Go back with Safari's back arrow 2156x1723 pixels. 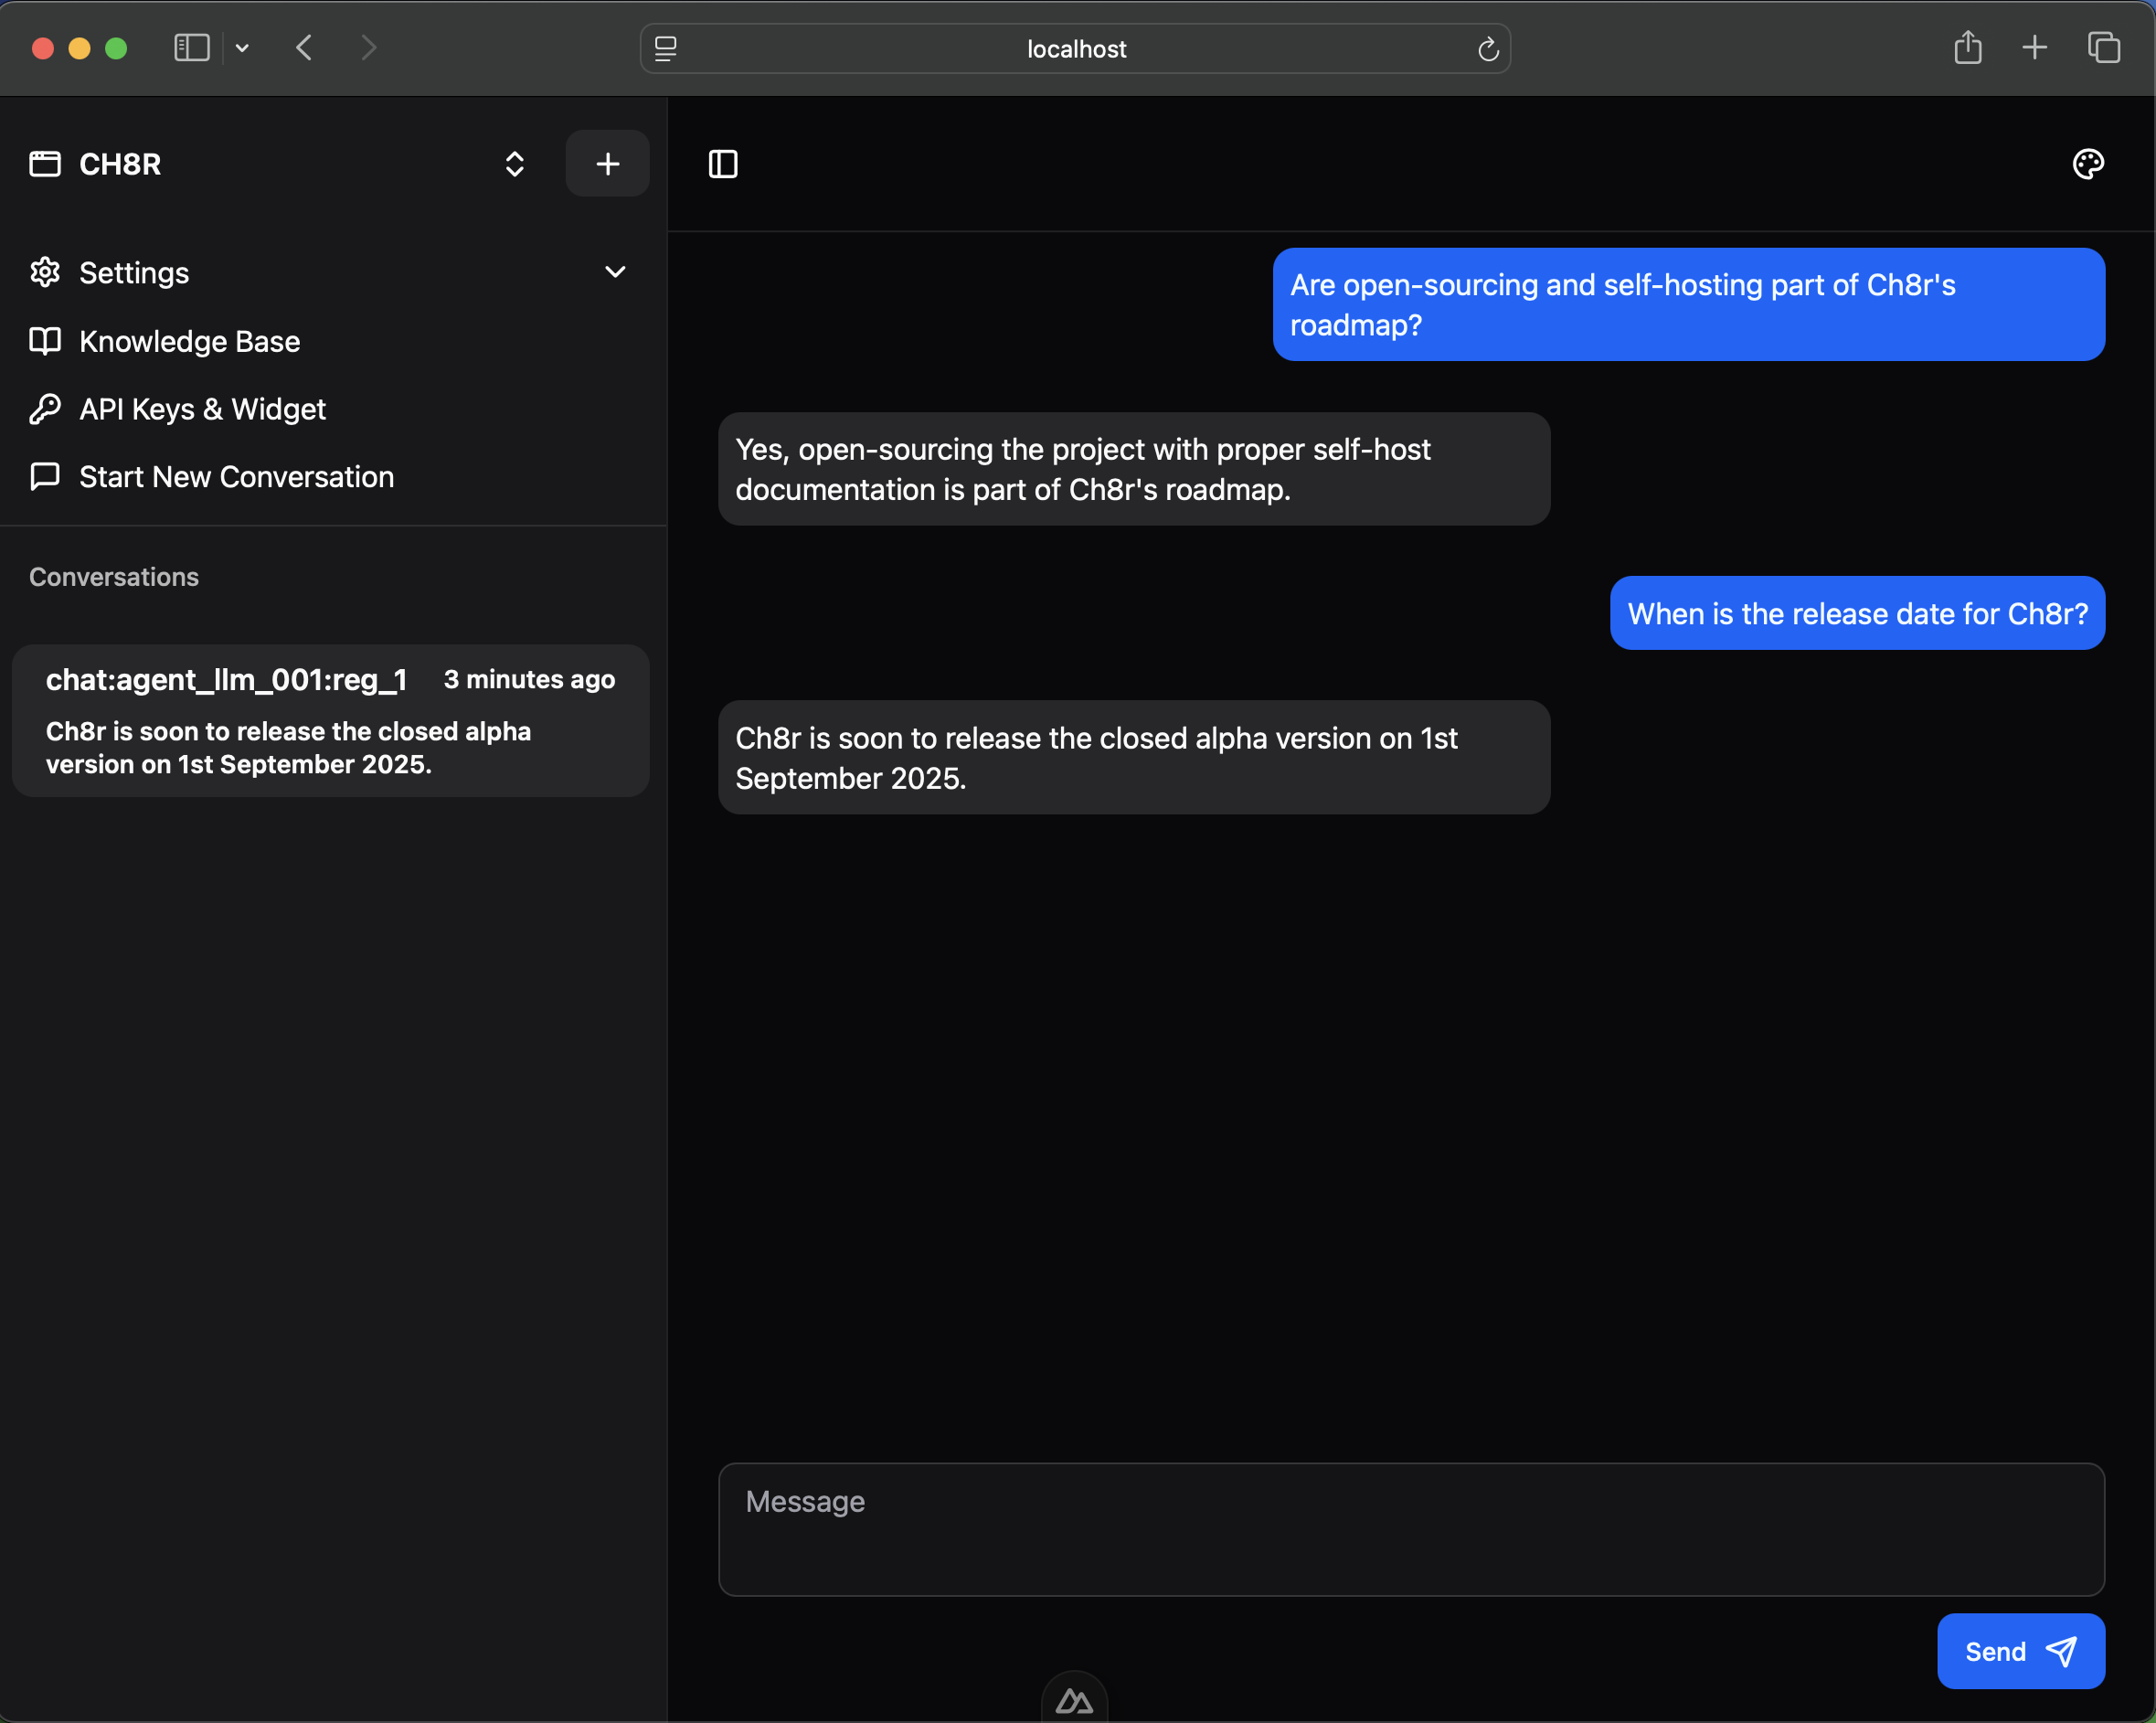pyautogui.click(x=305, y=48)
